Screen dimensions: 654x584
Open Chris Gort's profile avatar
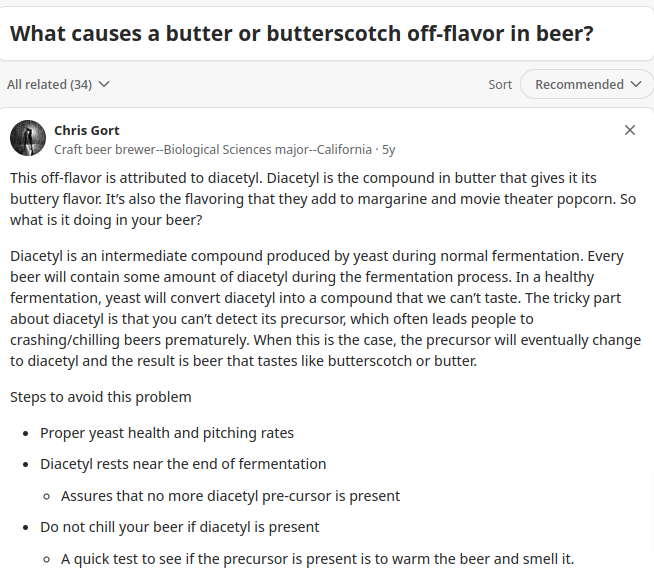click(x=28, y=138)
